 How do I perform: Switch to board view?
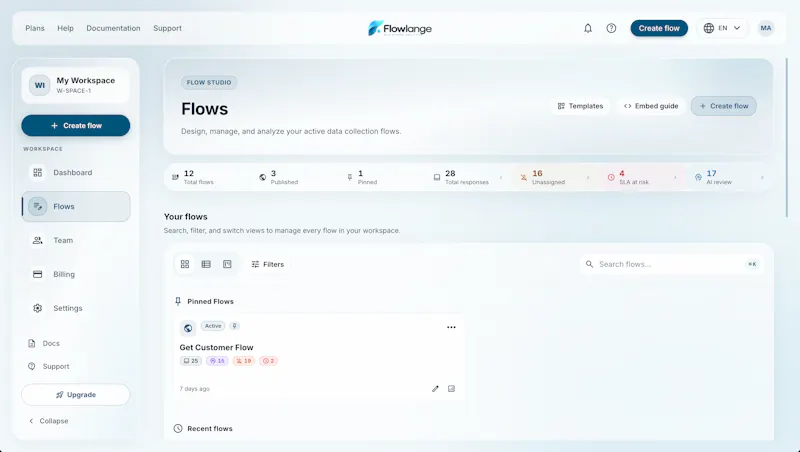click(x=227, y=264)
